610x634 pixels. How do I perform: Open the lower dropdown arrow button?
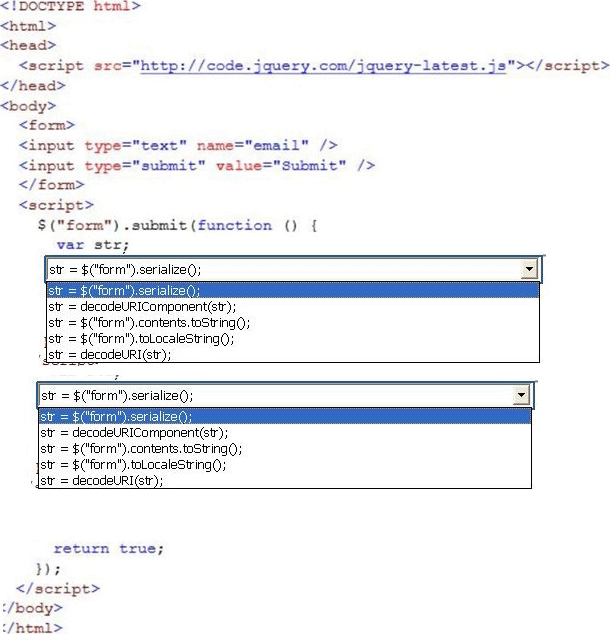pos(520,396)
